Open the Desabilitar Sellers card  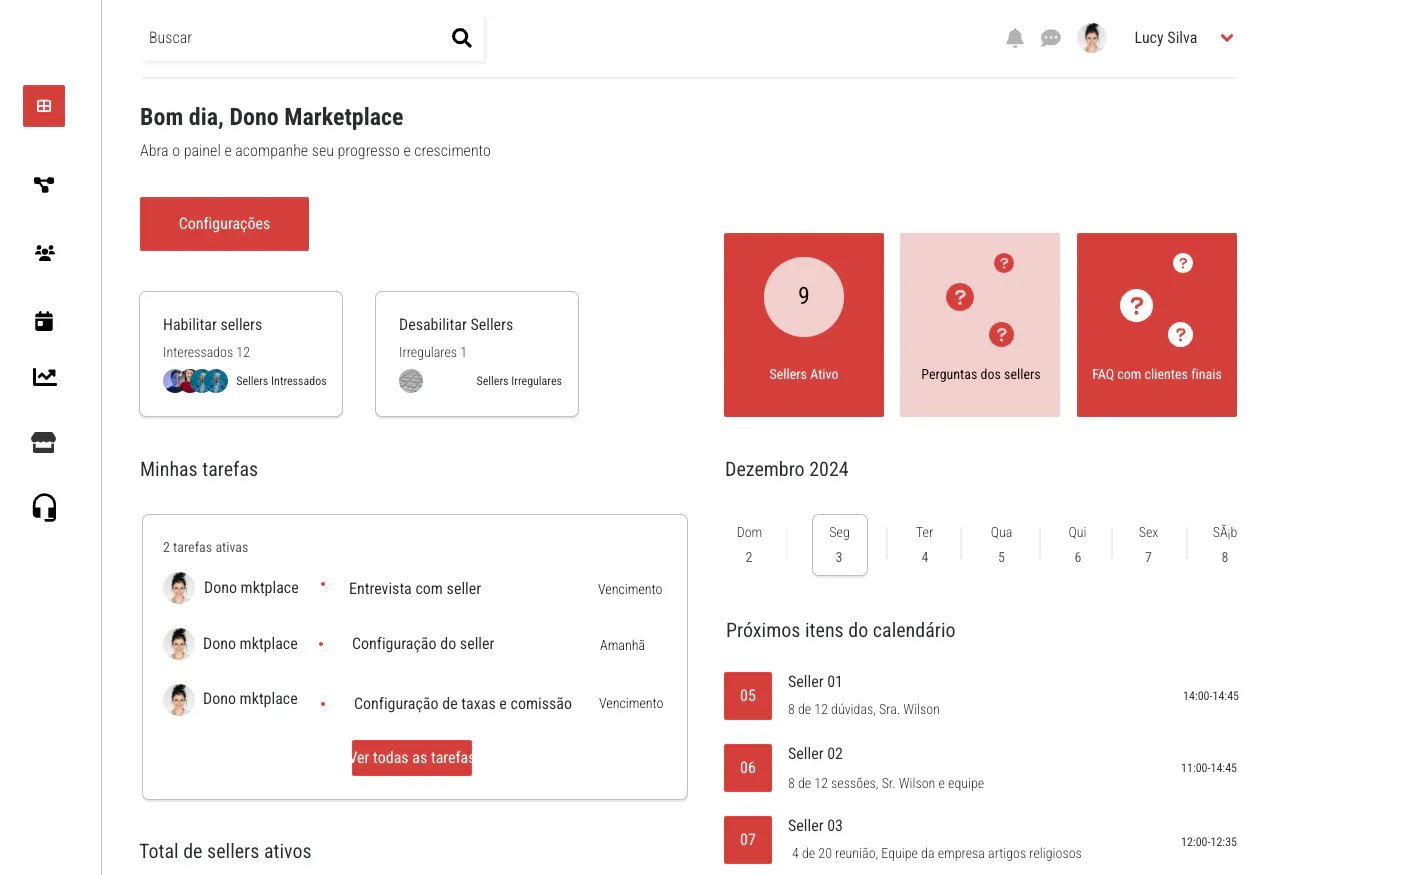coord(477,354)
